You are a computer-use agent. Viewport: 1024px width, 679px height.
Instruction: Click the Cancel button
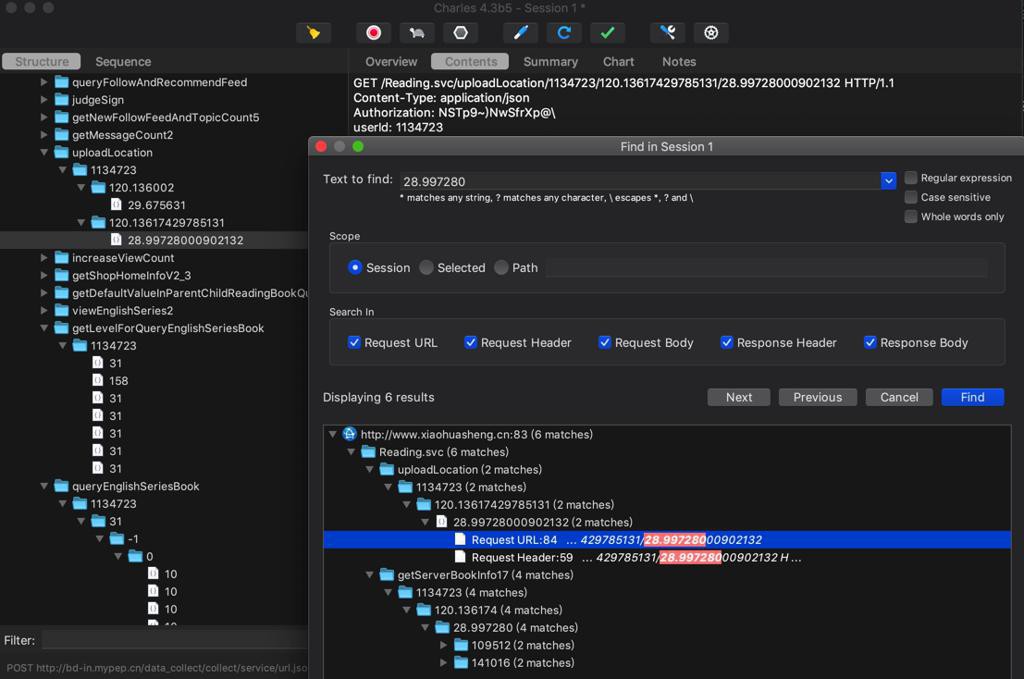click(x=899, y=397)
